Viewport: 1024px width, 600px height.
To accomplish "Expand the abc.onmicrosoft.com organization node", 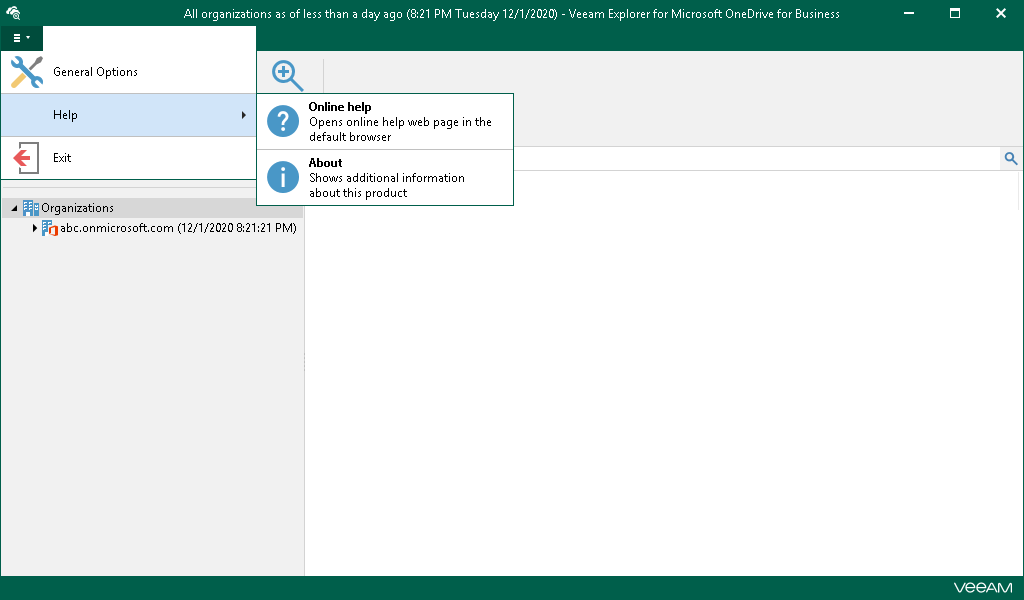I will 35,228.
